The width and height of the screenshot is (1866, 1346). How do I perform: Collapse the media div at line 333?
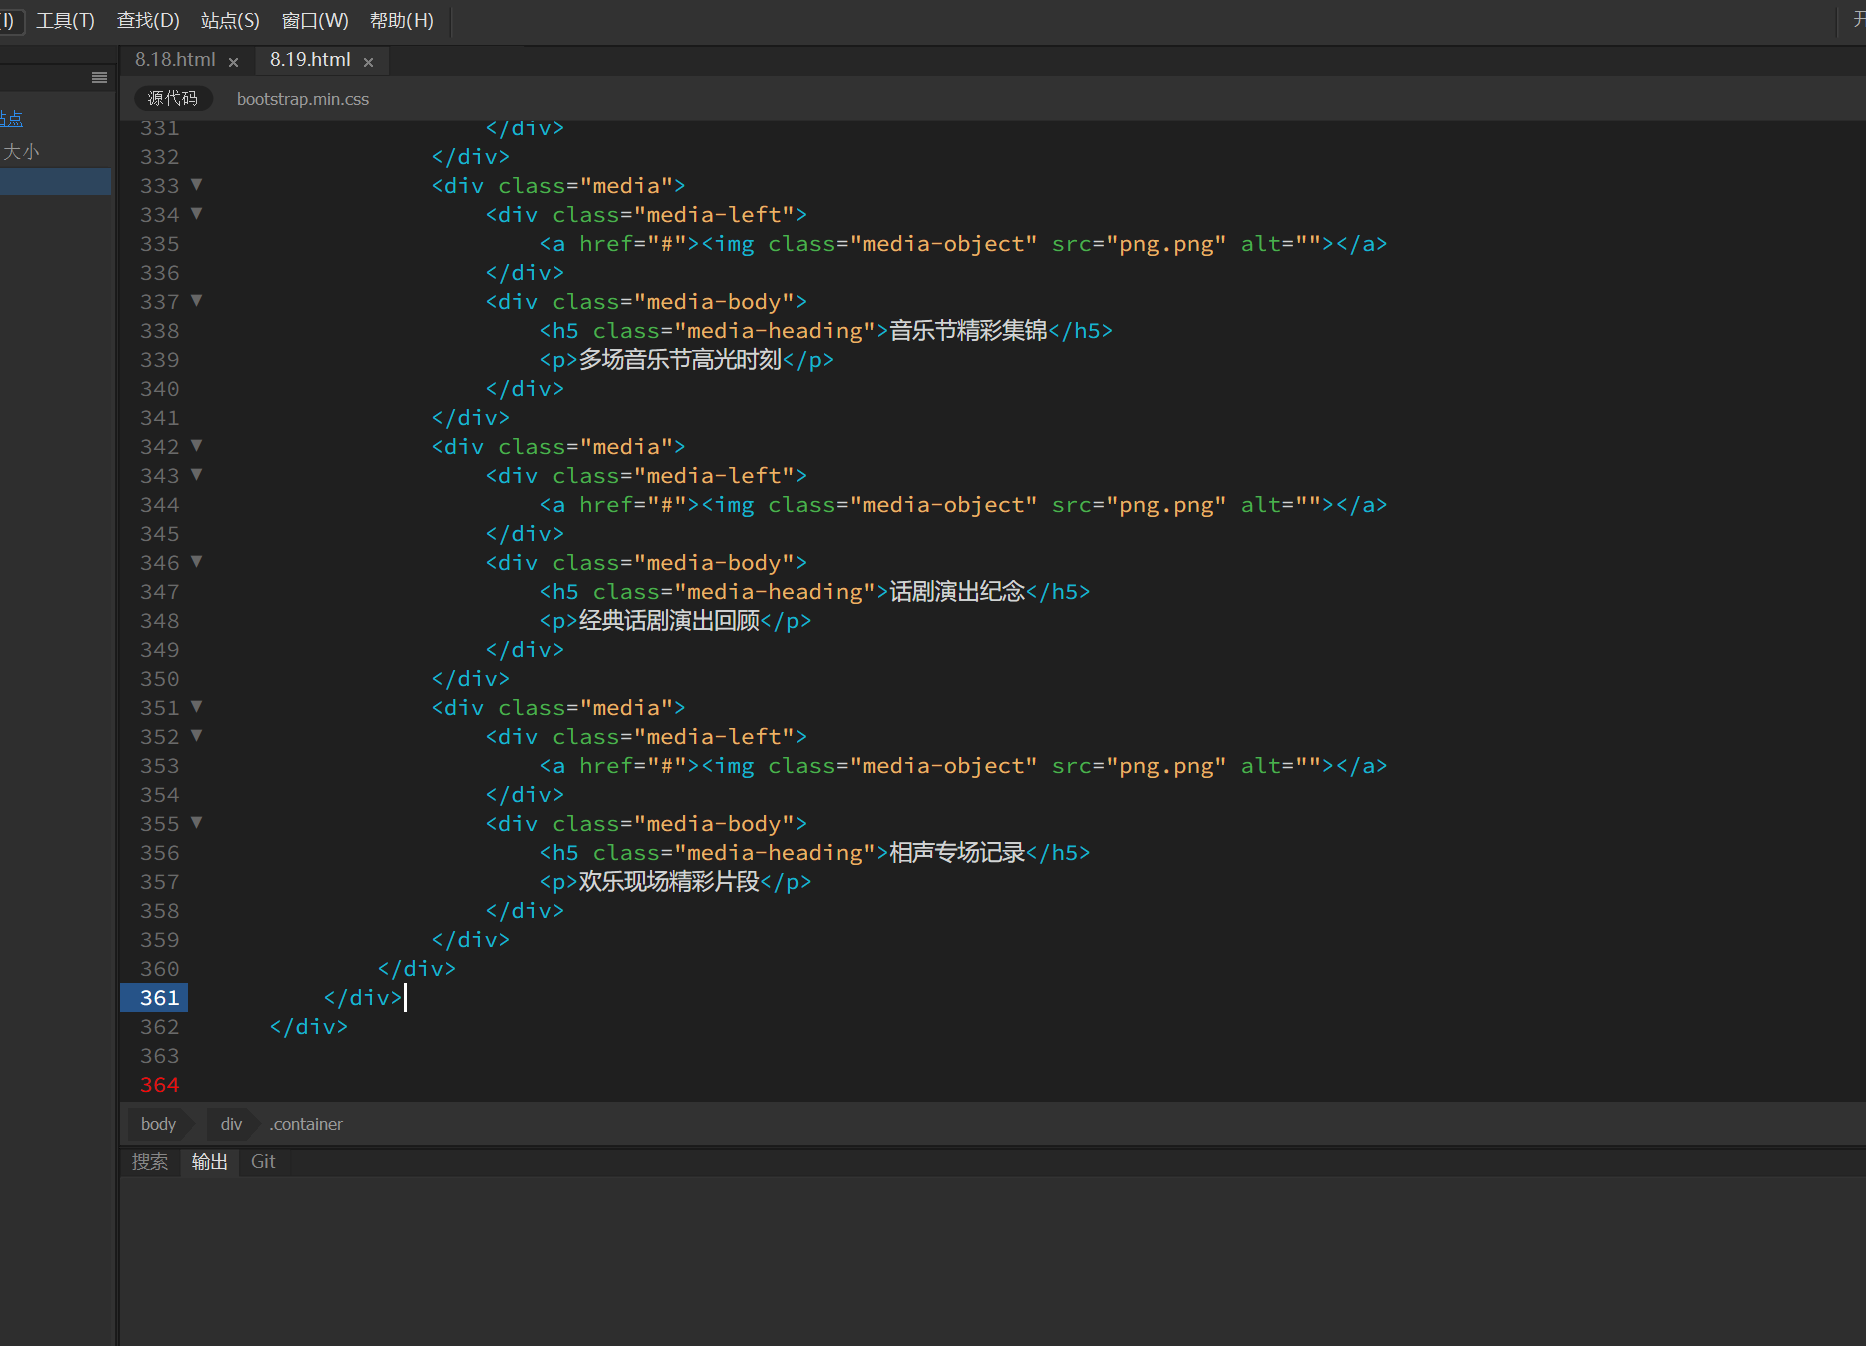point(197,185)
